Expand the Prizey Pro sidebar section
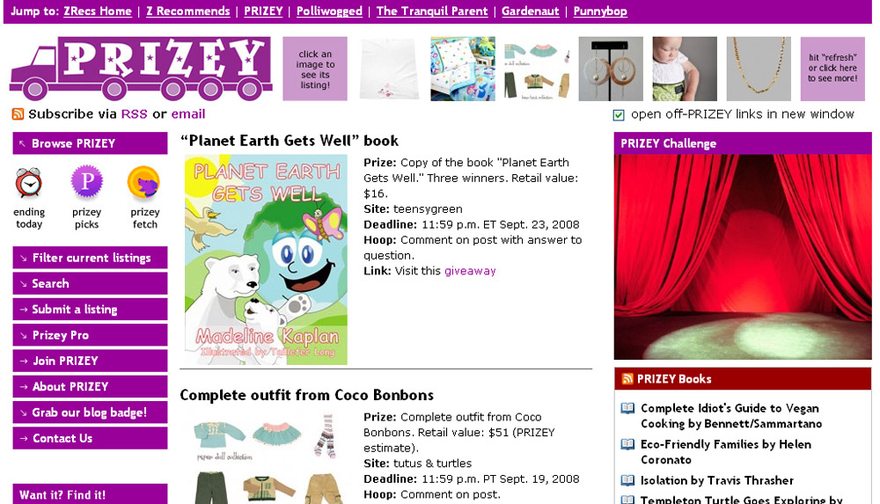880x504 pixels. click(x=90, y=335)
